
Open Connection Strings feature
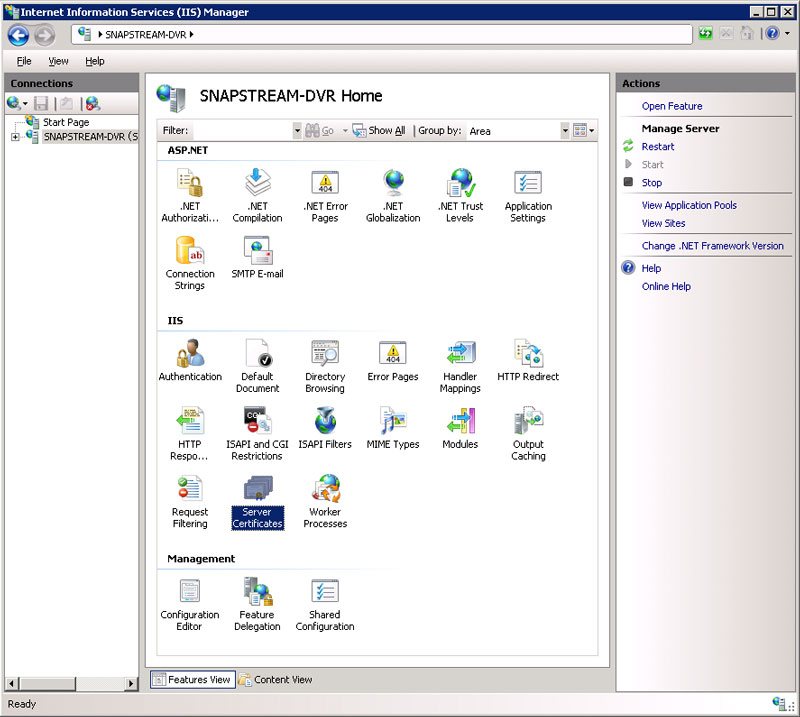[190, 263]
